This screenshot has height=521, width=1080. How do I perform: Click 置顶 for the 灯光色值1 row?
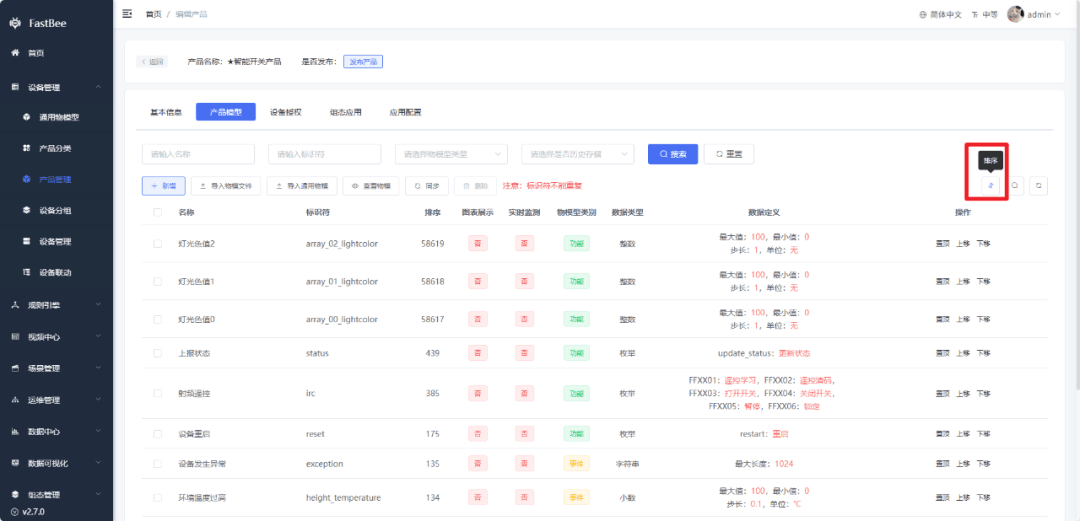coord(943,281)
